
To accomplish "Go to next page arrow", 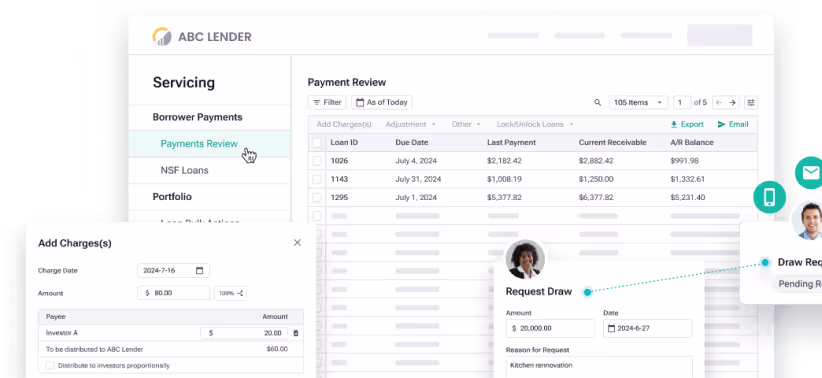I will click(x=732, y=103).
